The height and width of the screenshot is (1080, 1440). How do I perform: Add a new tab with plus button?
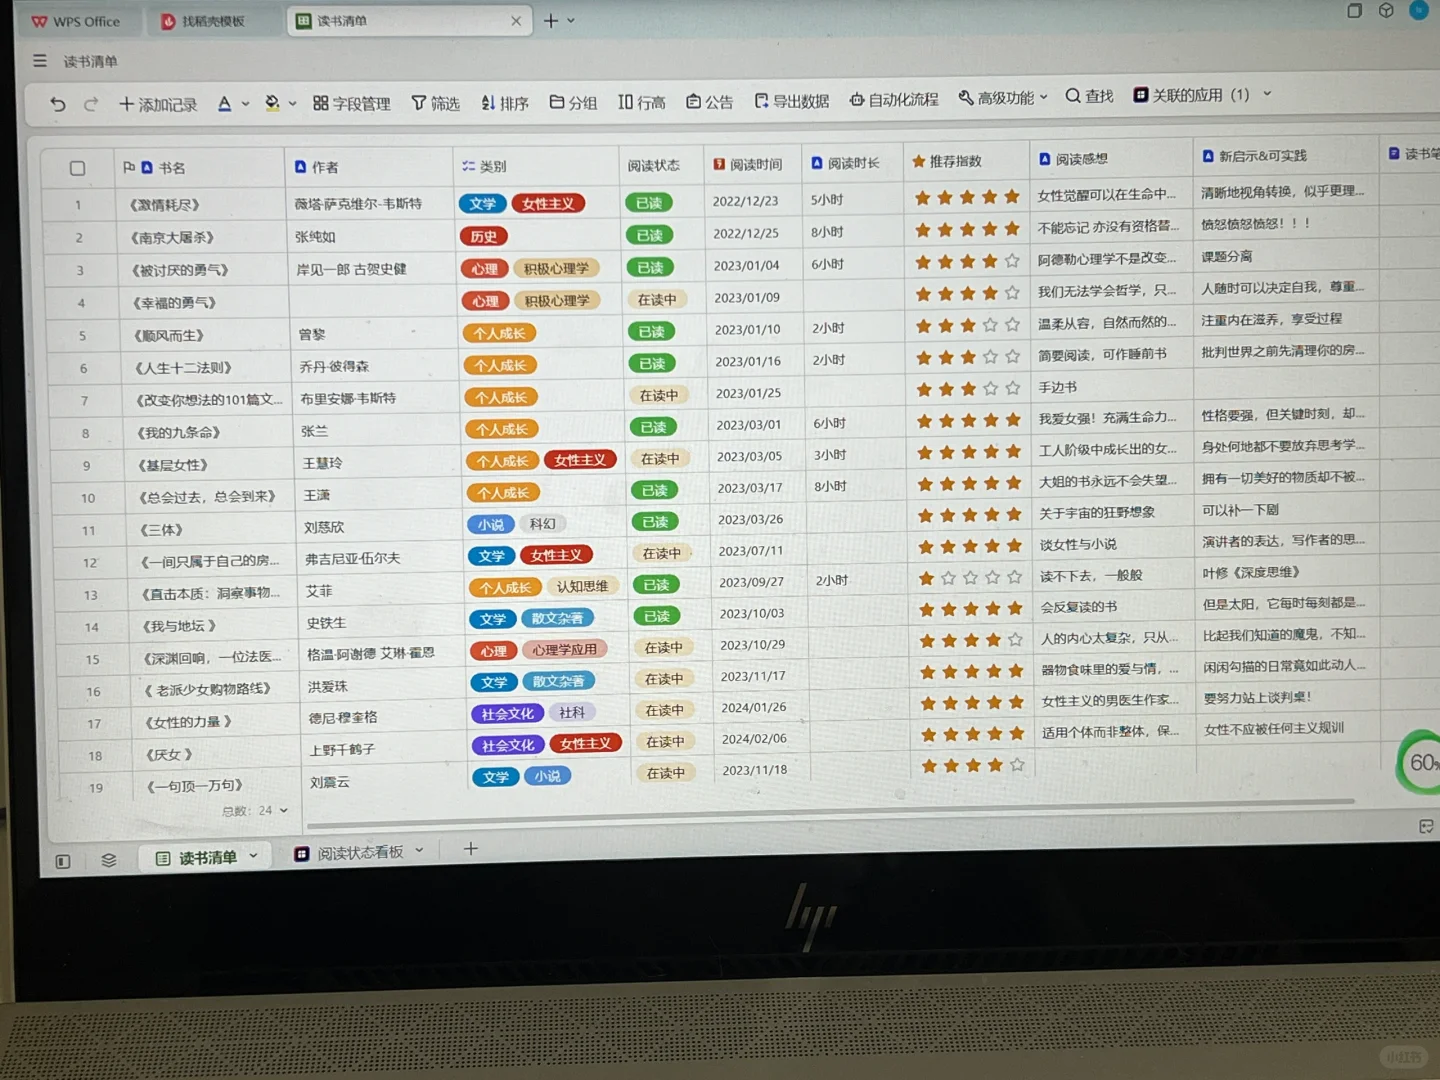[551, 20]
